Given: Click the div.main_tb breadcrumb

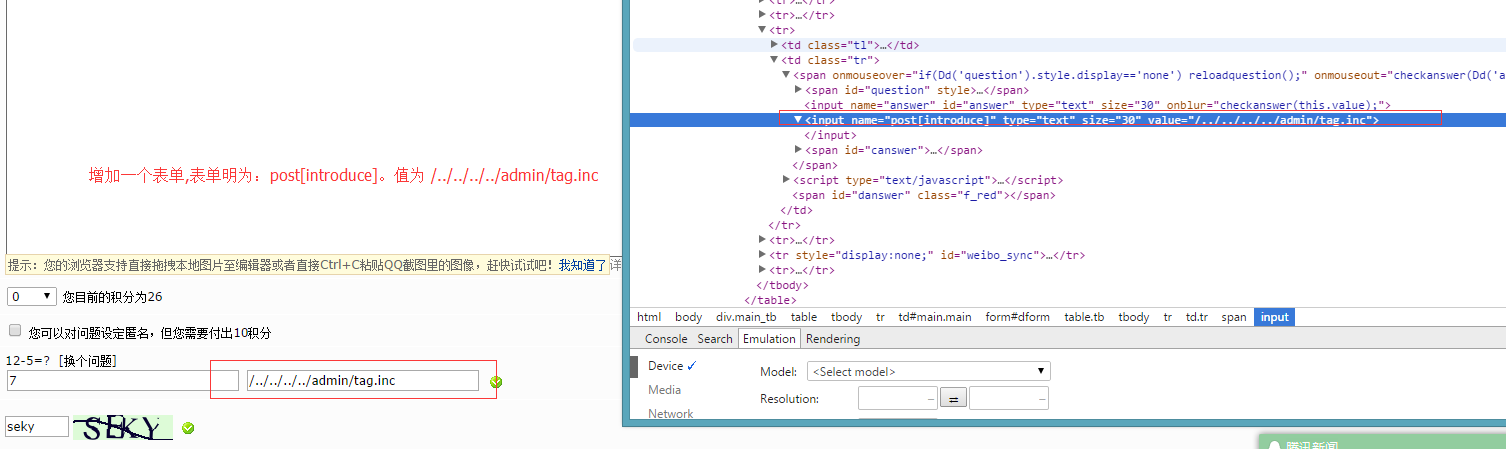Looking at the screenshot, I should coord(746,317).
